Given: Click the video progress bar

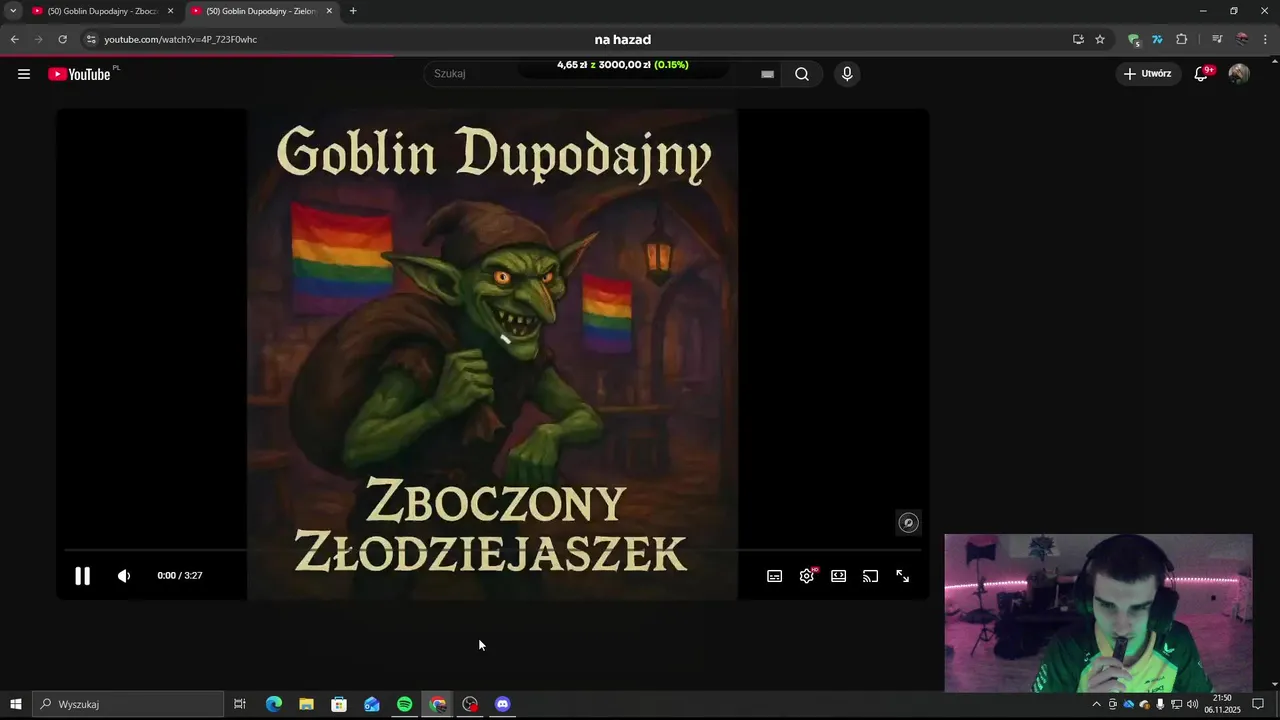Looking at the screenshot, I should 492,550.
